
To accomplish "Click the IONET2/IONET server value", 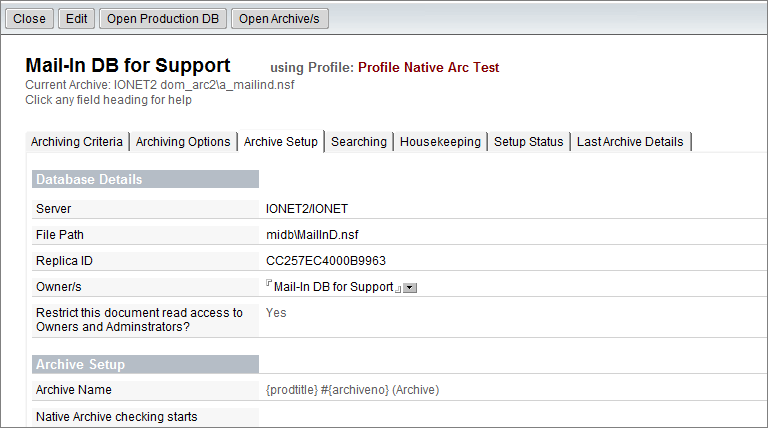I will (307, 209).
